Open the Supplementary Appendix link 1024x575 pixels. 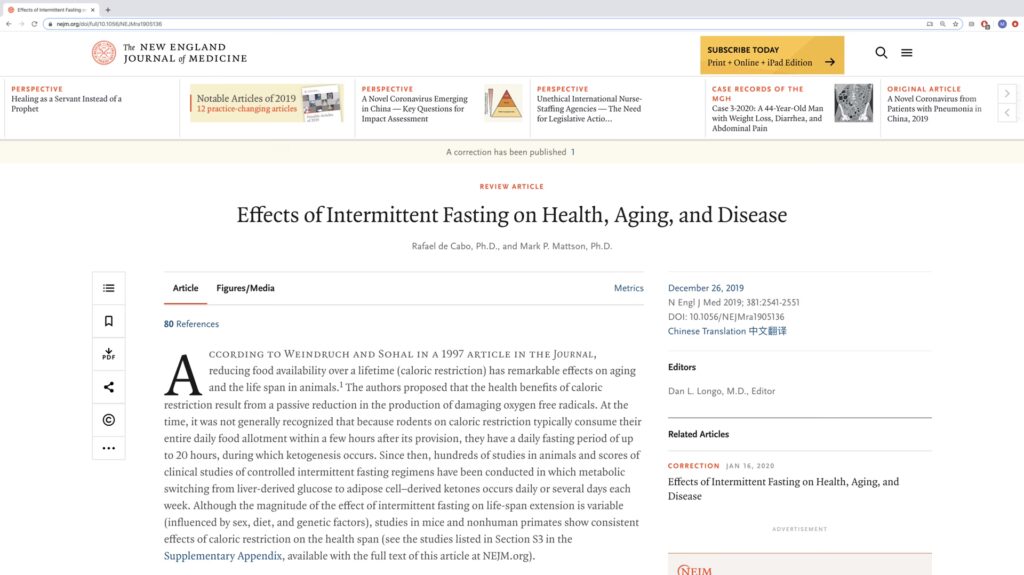pyautogui.click(x=223, y=556)
